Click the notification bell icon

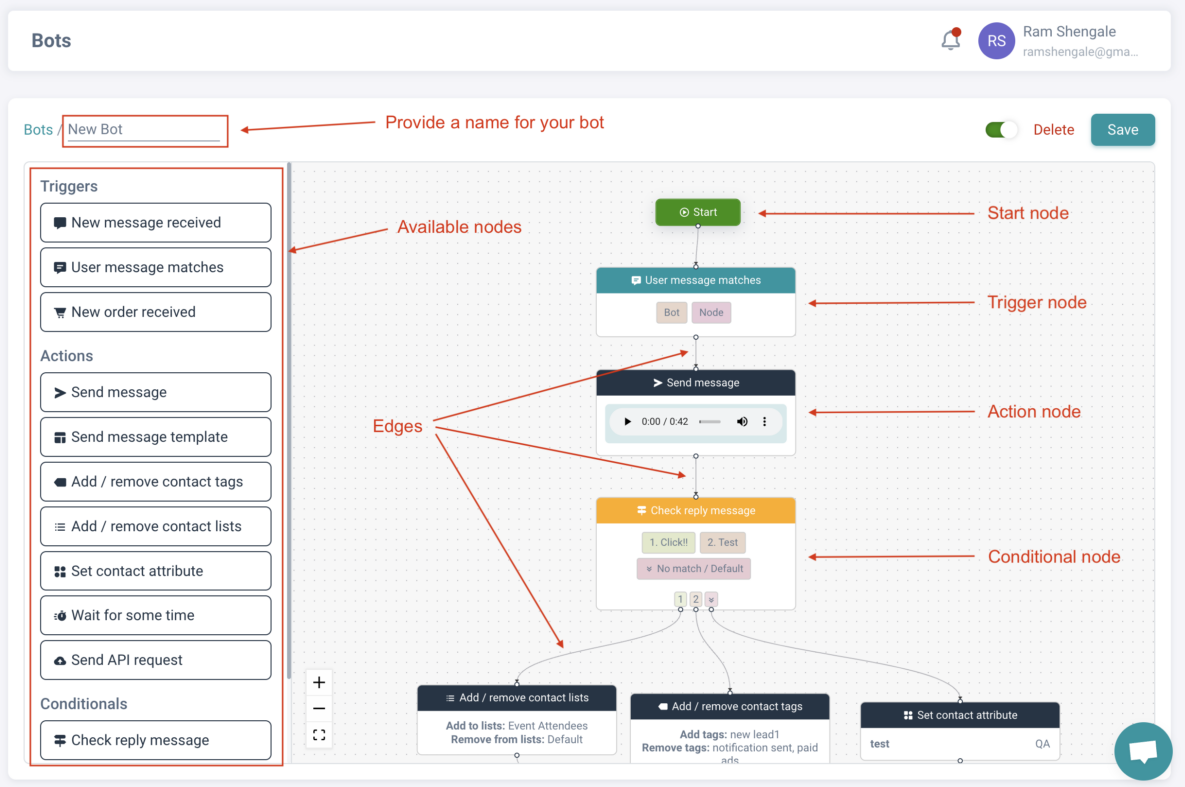point(951,41)
